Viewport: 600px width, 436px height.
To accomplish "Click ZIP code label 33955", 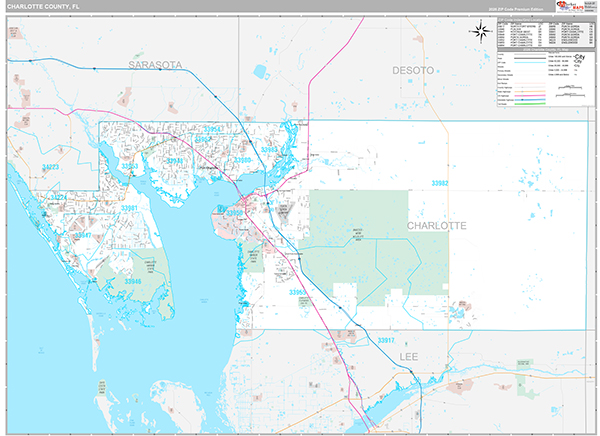I will pyautogui.click(x=297, y=292).
